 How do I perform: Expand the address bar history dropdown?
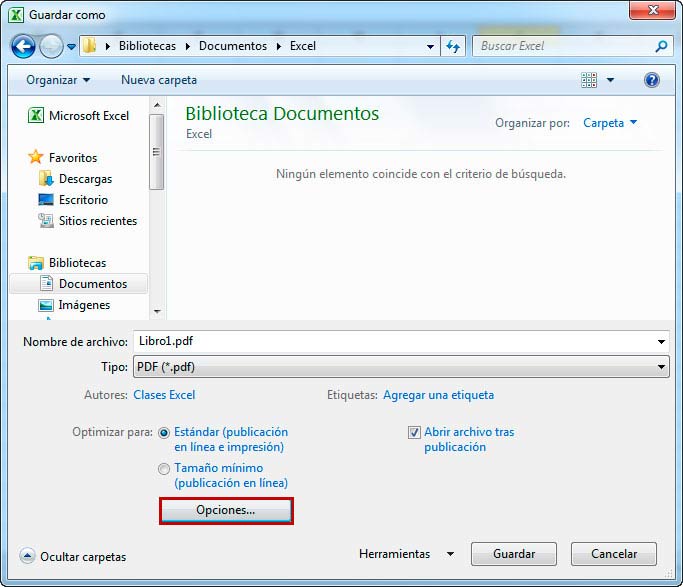point(430,46)
